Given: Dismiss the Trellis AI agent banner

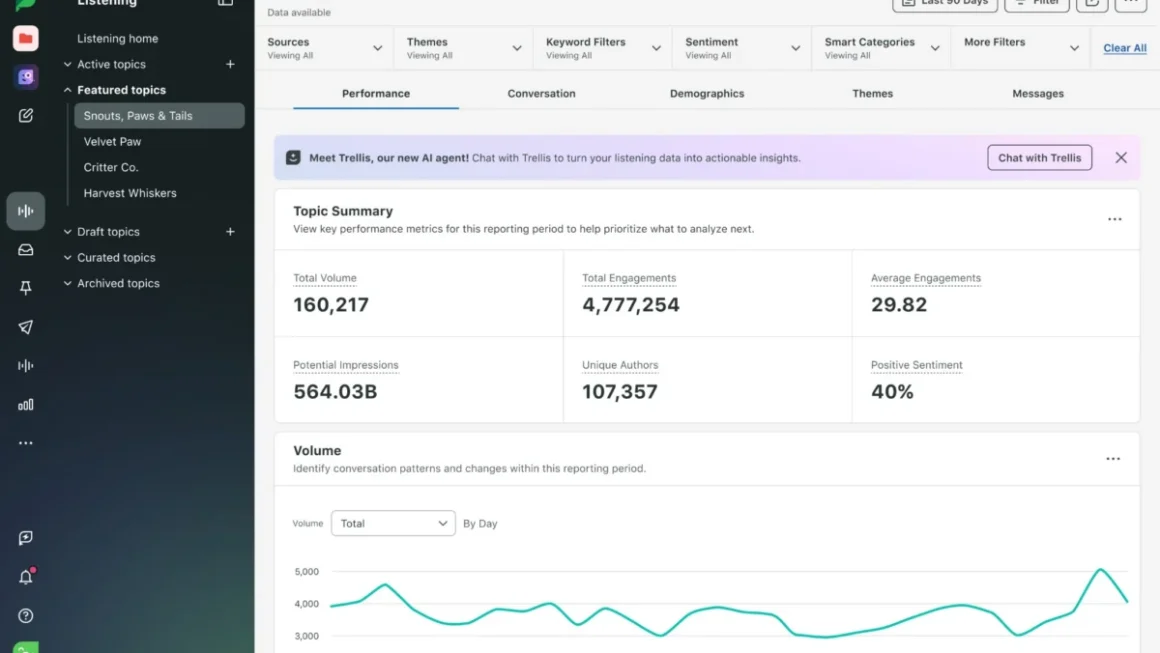Looking at the screenshot, I should click(x=1121, y=158).
